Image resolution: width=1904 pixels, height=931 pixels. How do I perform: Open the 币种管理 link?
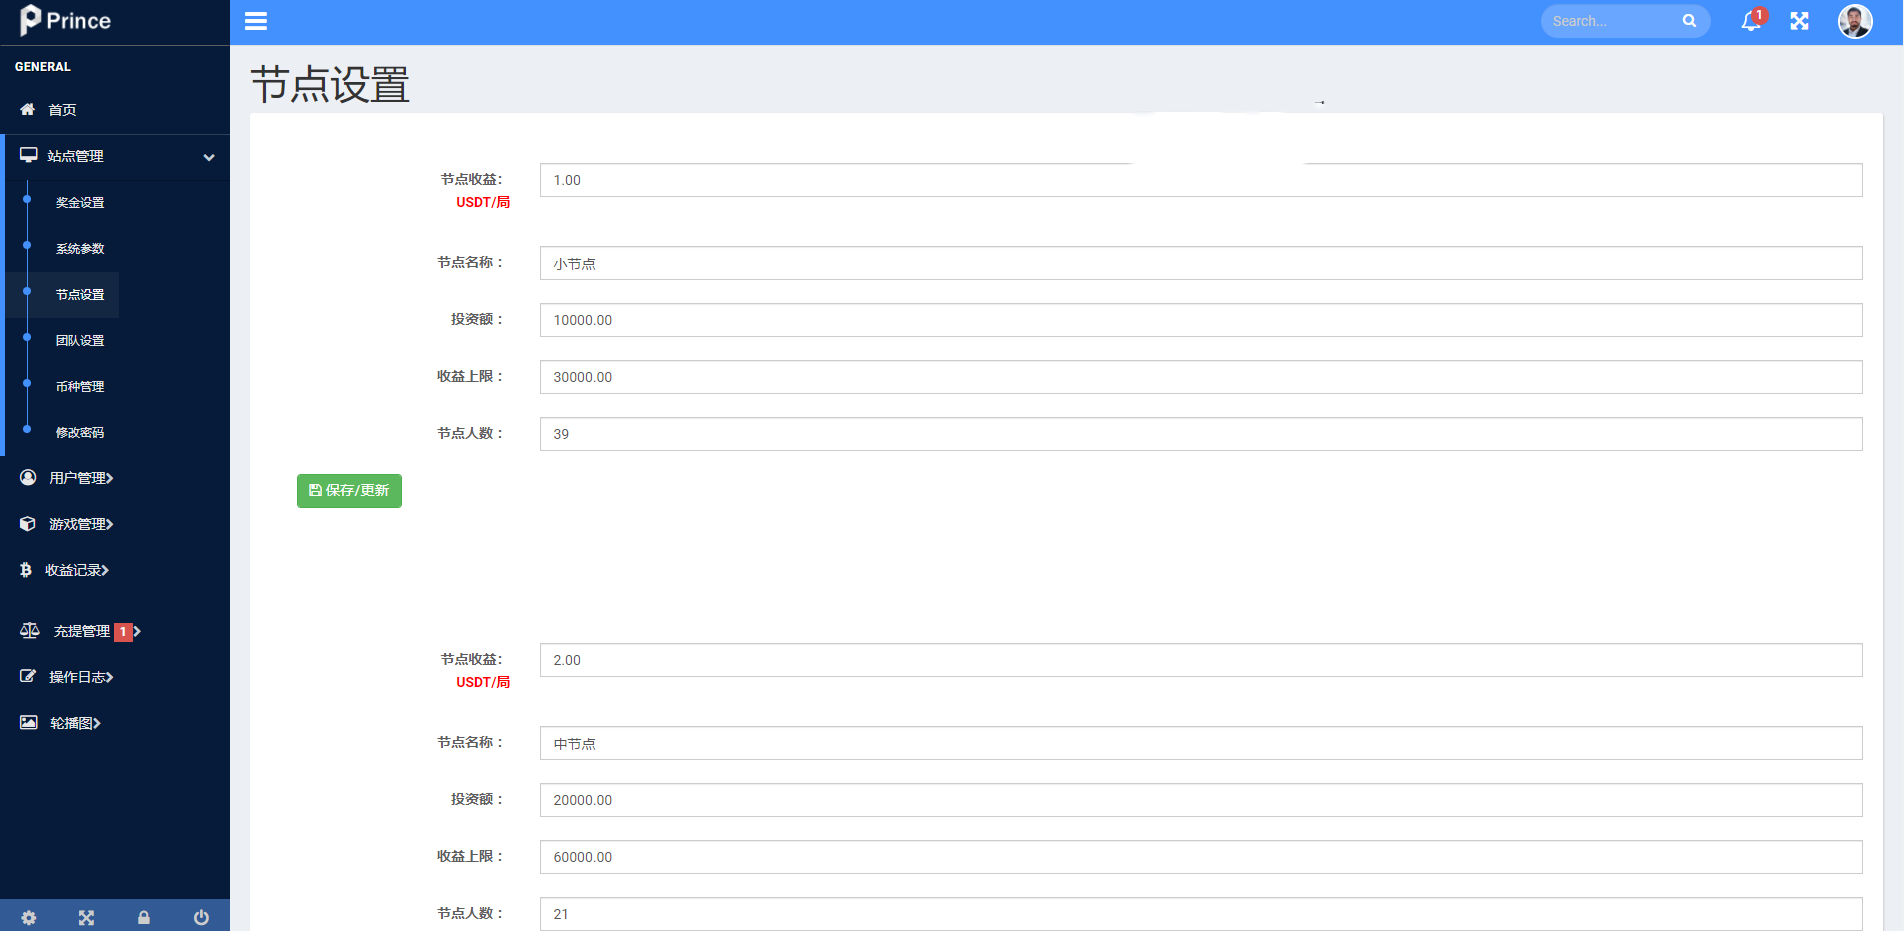tap(80, 386)
